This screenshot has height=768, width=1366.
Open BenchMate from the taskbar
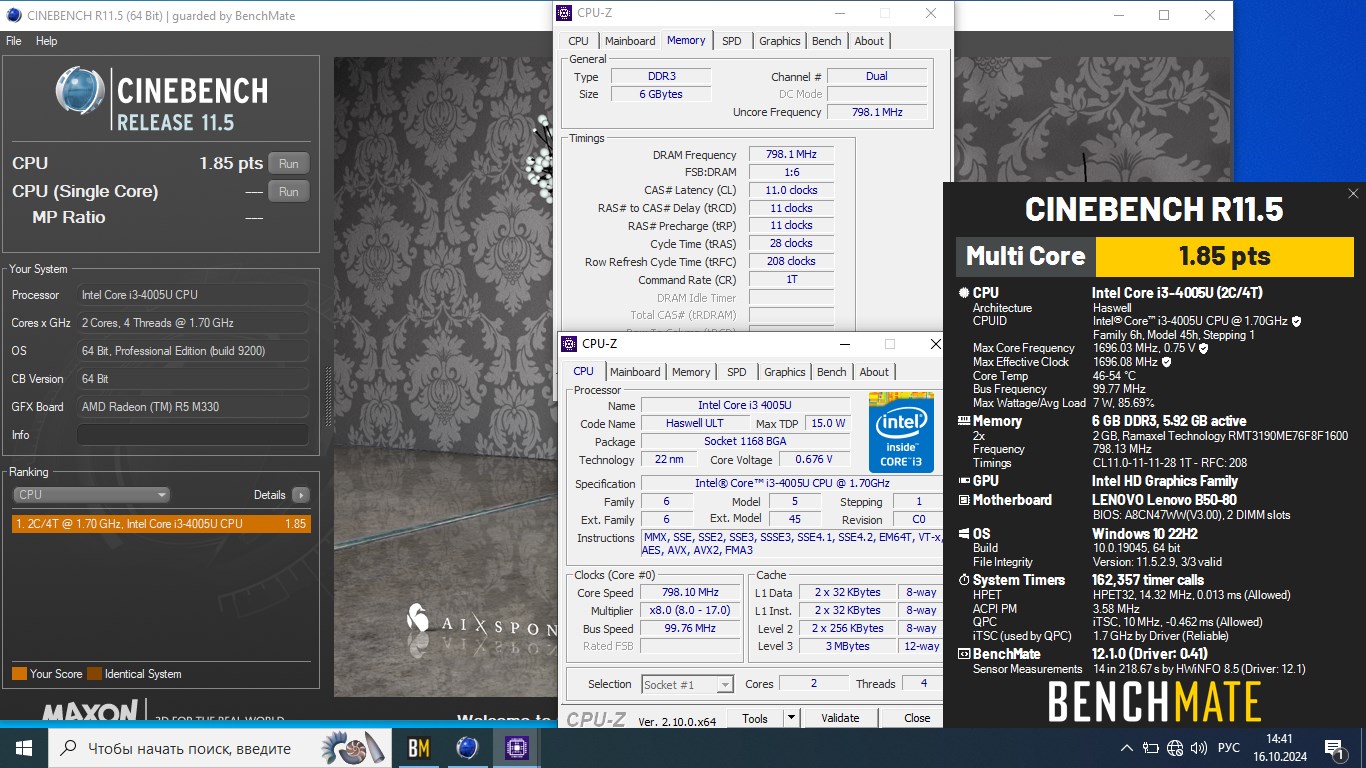point(419,748)
